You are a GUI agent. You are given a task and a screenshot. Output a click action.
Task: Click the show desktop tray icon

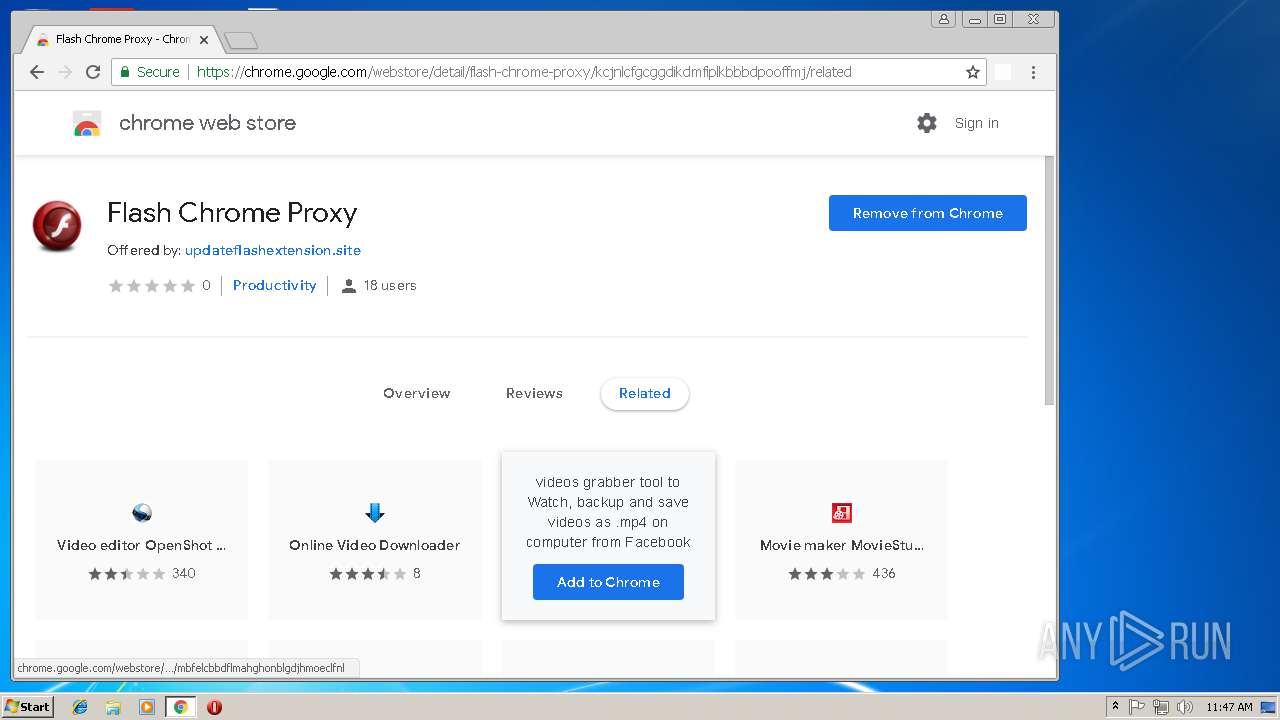[x=1269, y=707]
